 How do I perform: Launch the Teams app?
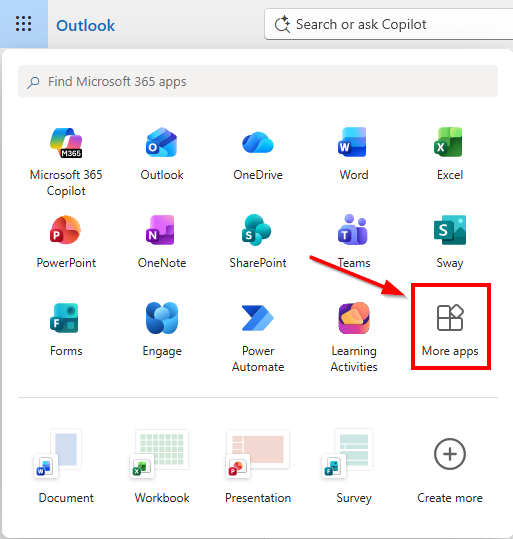pyautogui.click(x=354, y=242)
